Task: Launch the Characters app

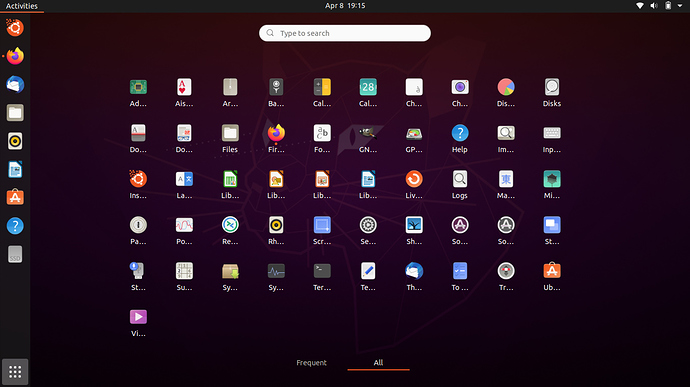Action: pos(414,87)
